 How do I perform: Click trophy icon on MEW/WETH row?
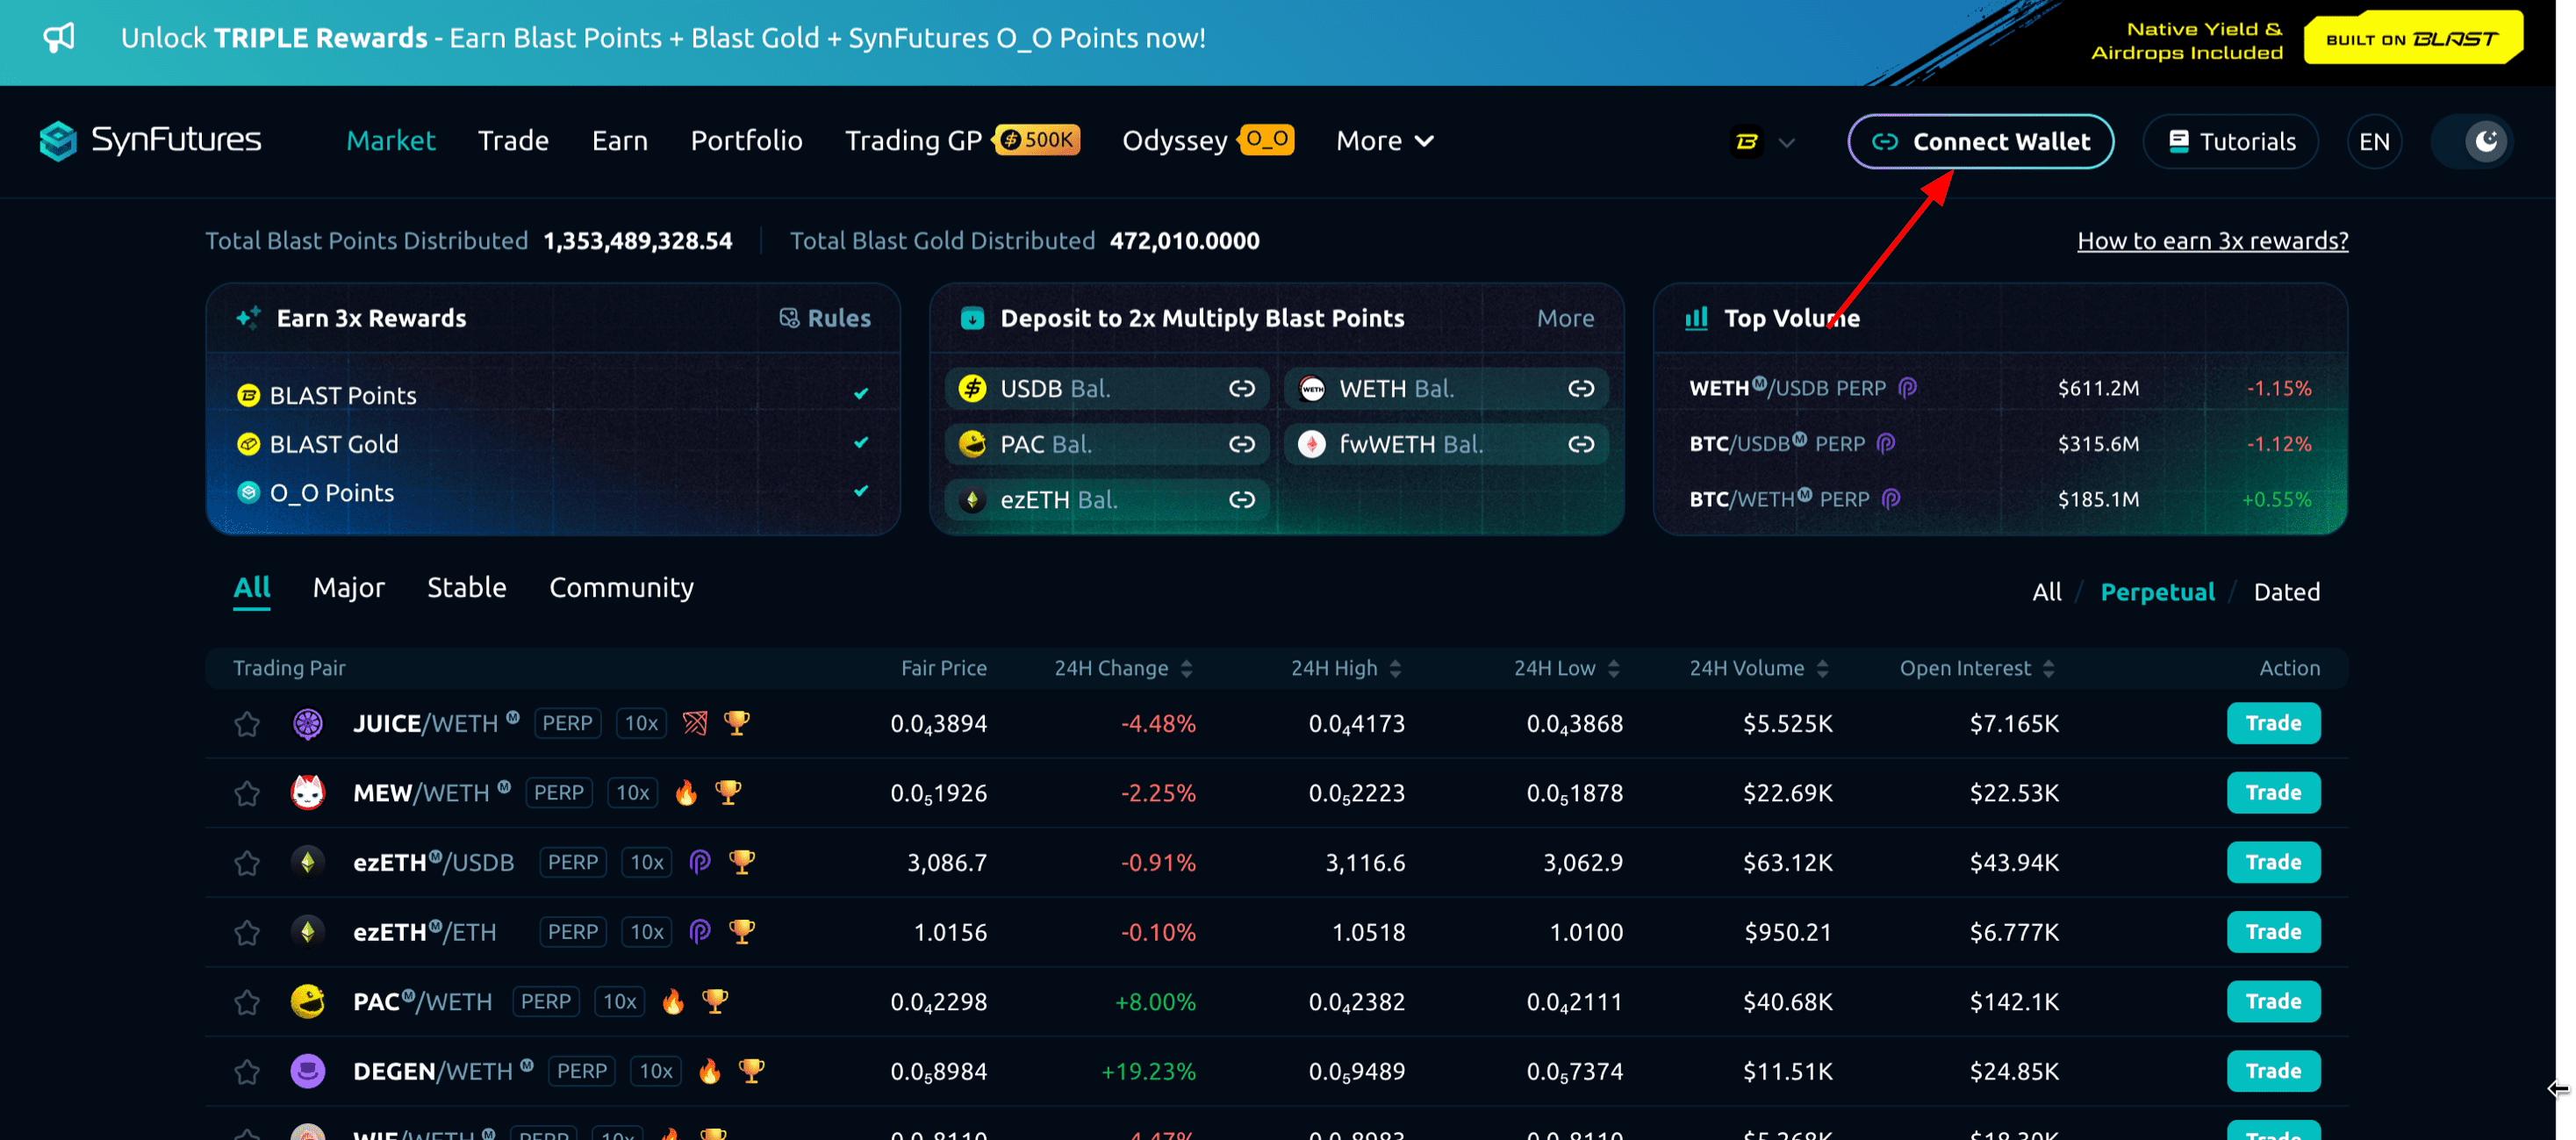pos(728,792)
